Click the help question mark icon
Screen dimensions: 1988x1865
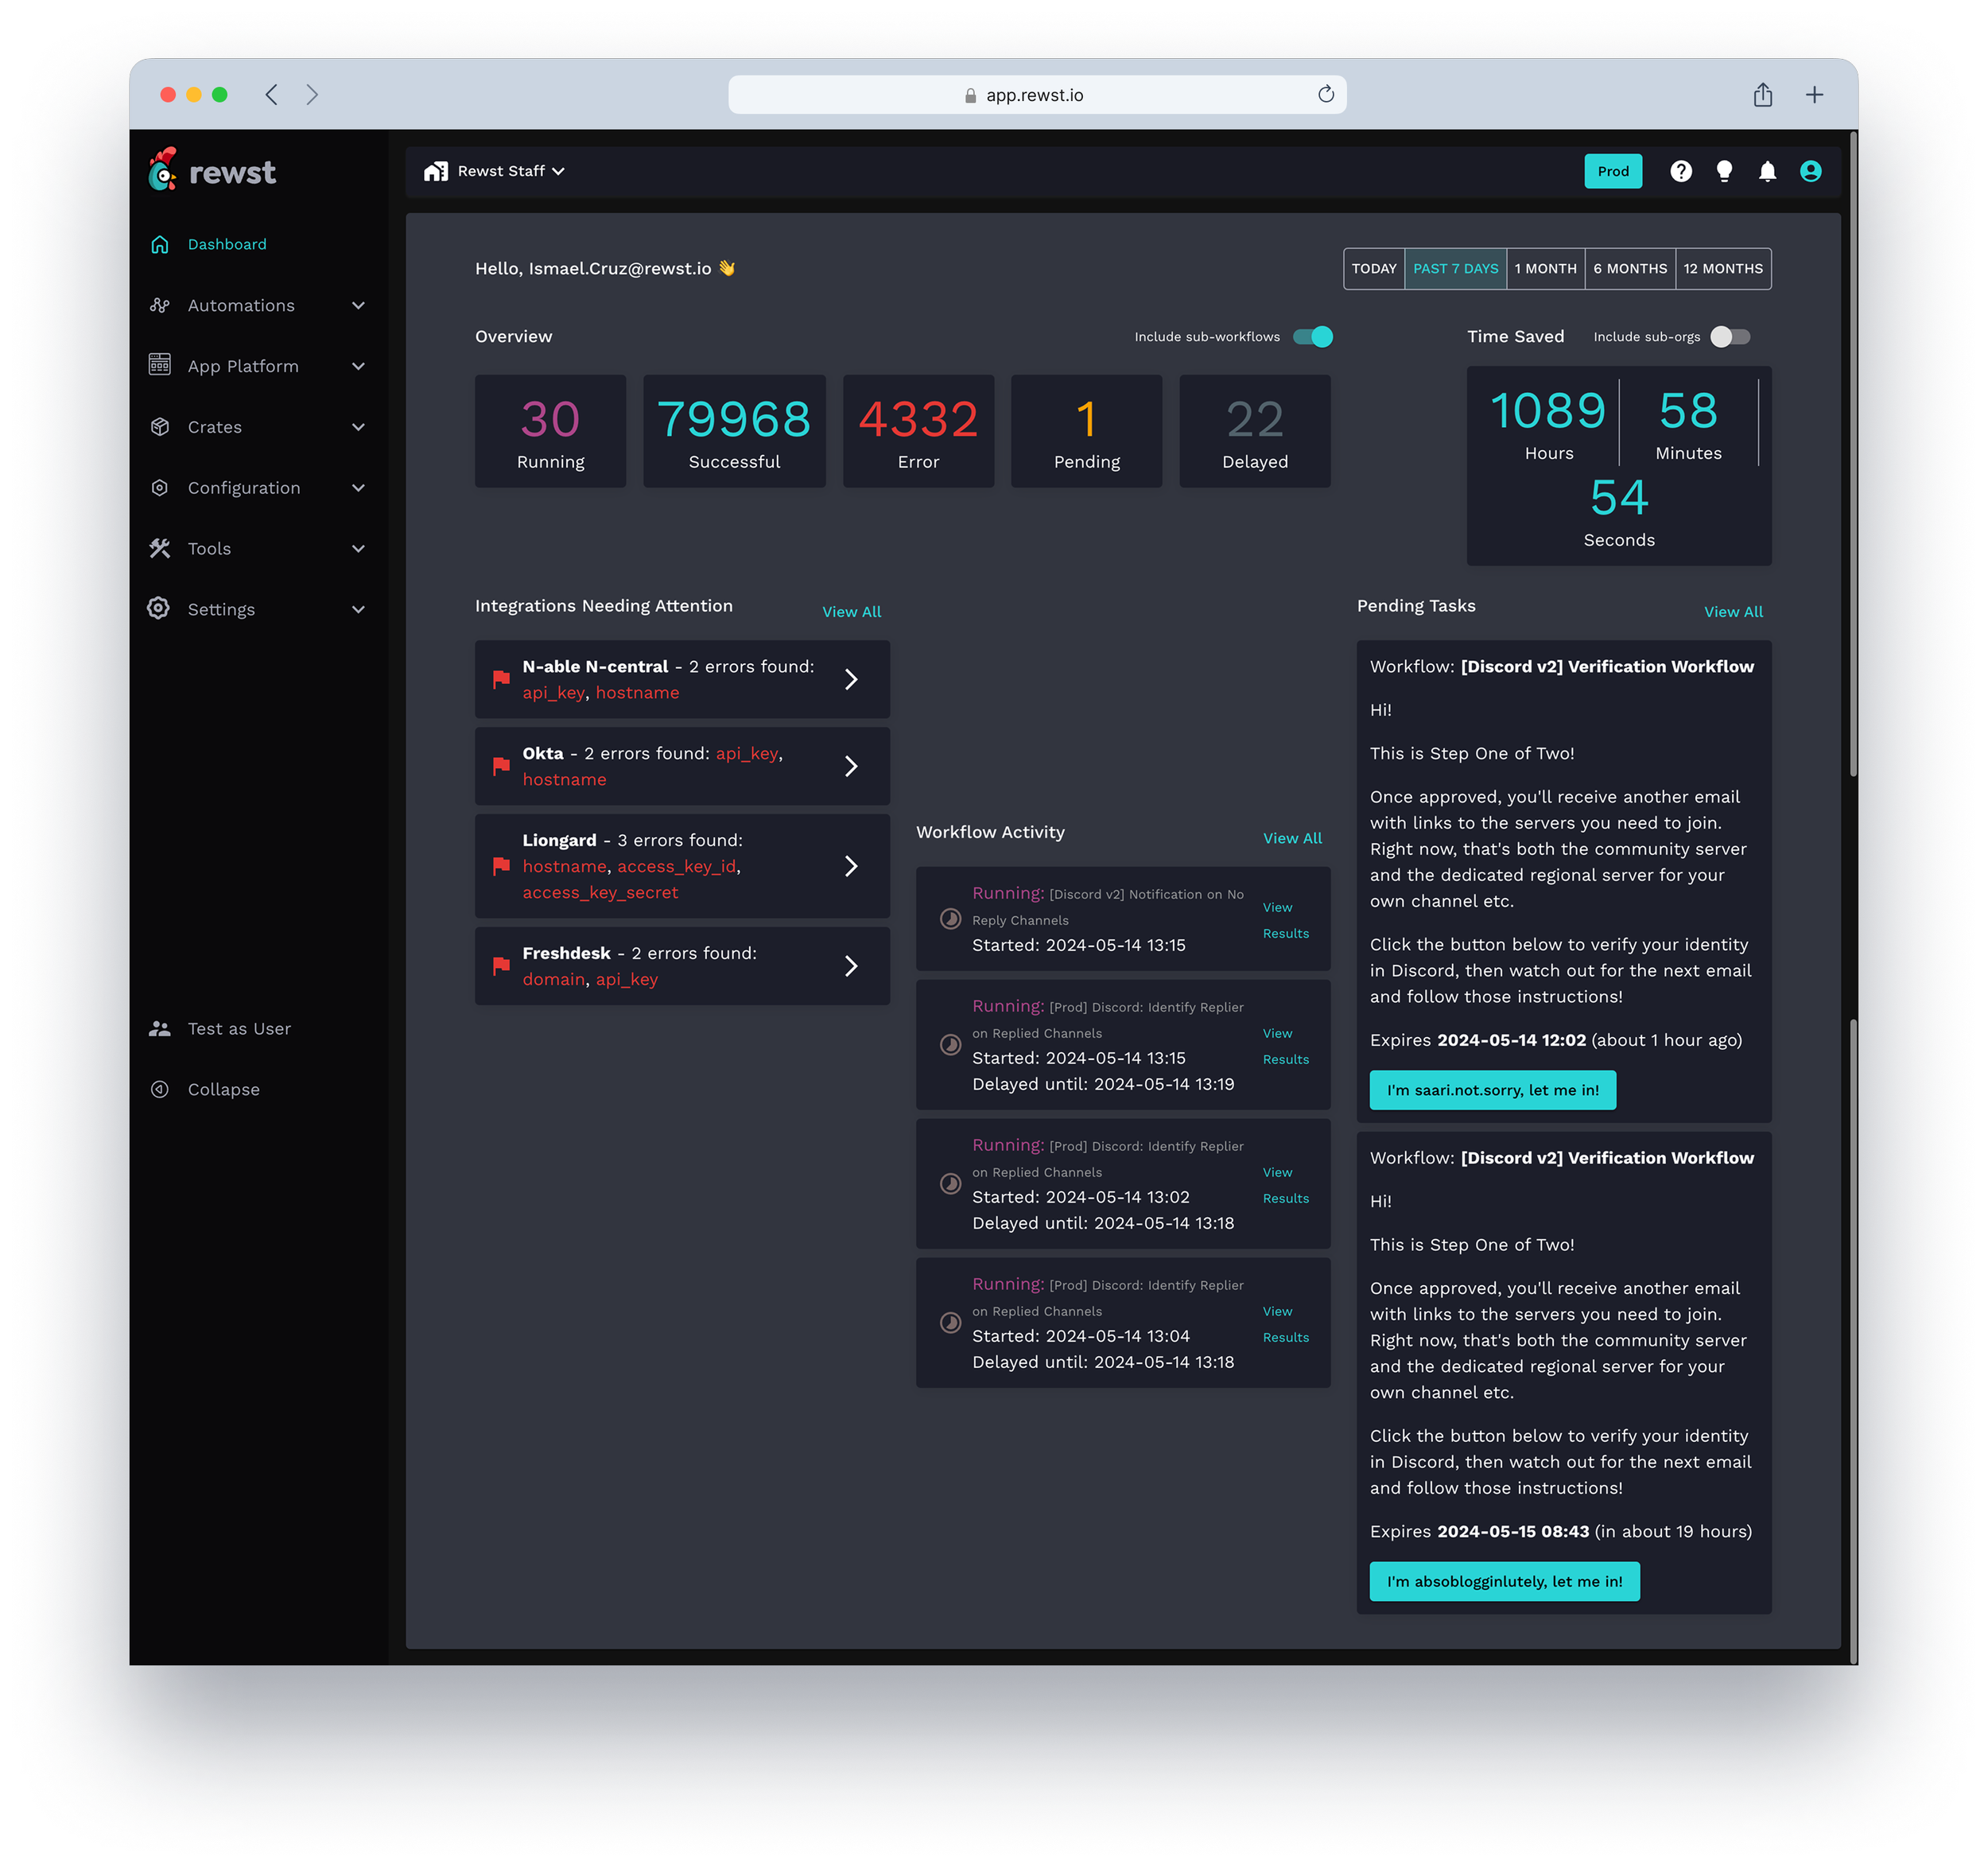point(1681,171)
